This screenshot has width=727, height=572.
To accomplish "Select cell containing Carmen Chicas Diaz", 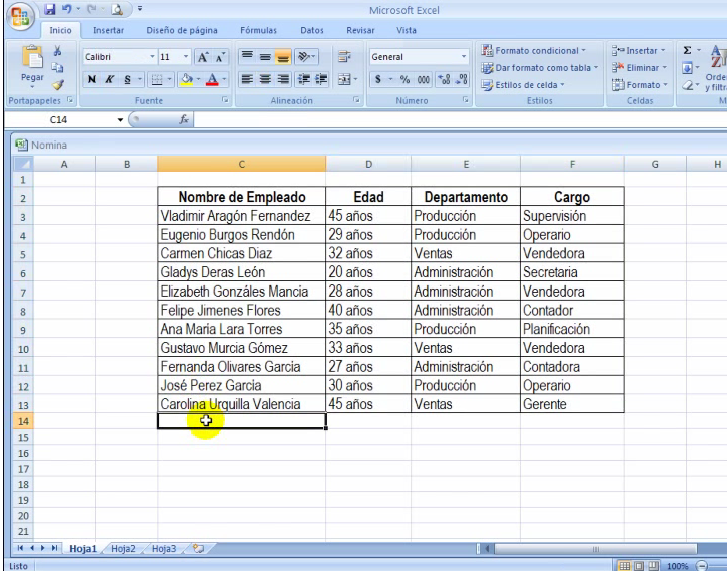I will pyautogui.click(x=242, y=254).
